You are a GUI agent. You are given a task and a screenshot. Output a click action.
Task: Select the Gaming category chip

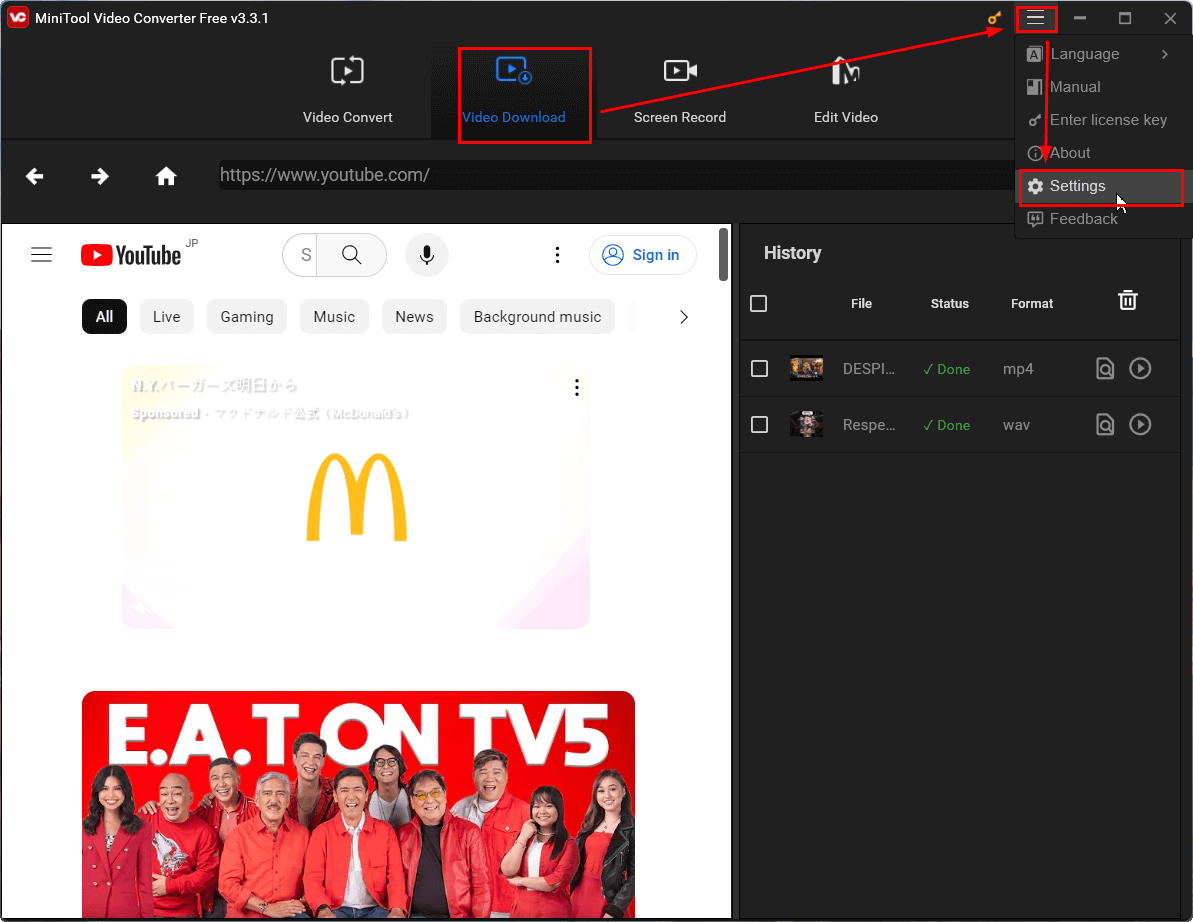point(247,317)
